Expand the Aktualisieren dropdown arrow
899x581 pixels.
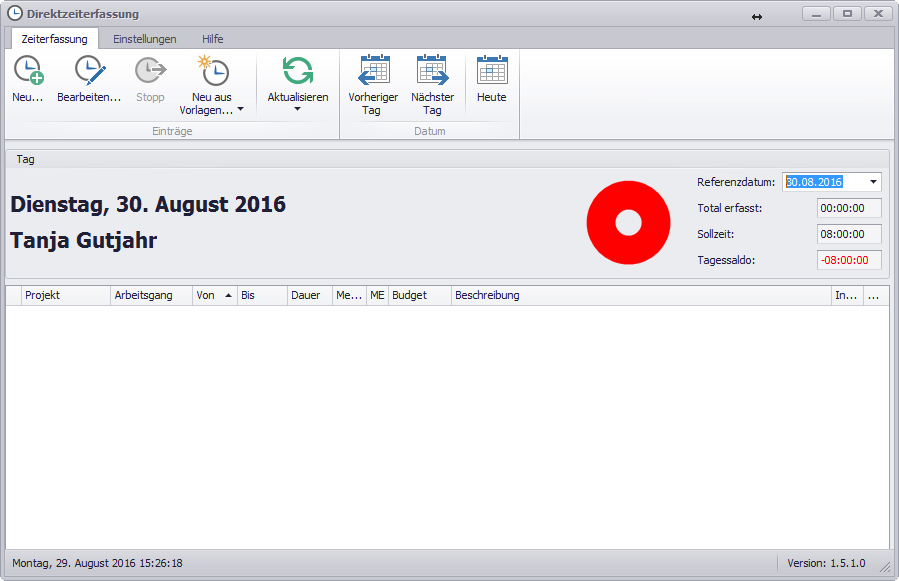click(298, 110)
